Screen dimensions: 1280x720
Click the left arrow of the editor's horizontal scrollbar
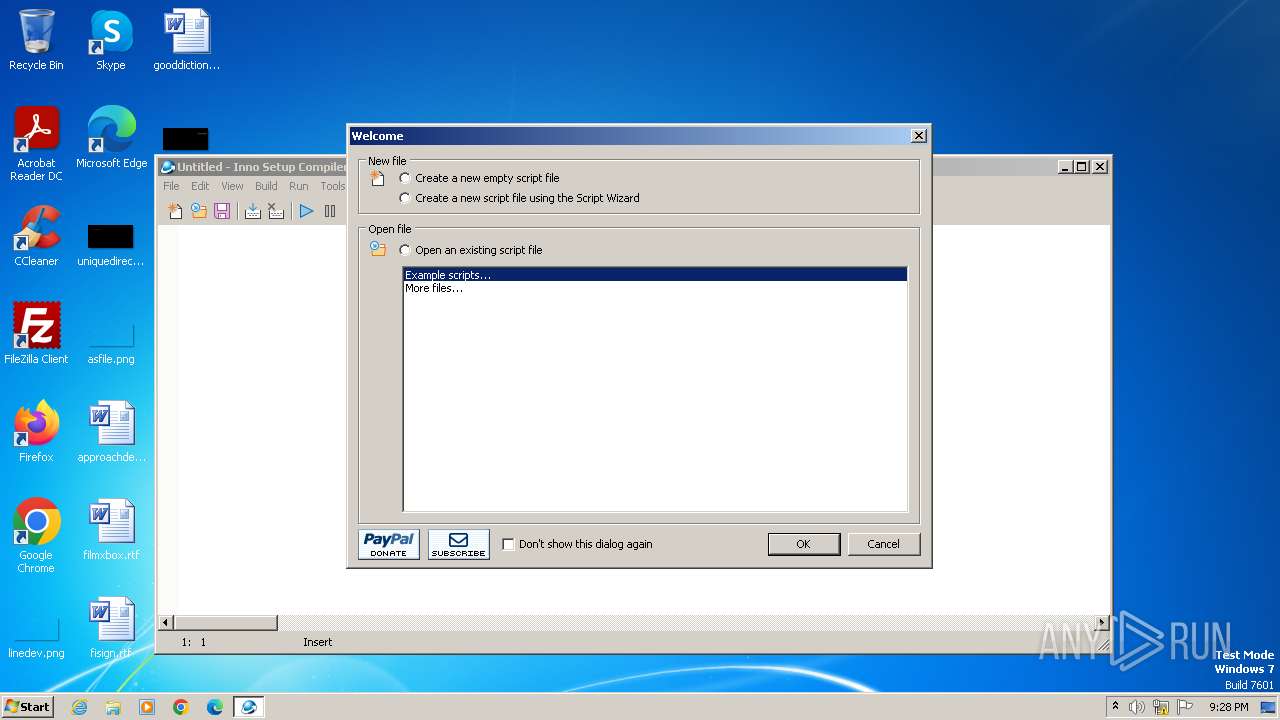167,622
